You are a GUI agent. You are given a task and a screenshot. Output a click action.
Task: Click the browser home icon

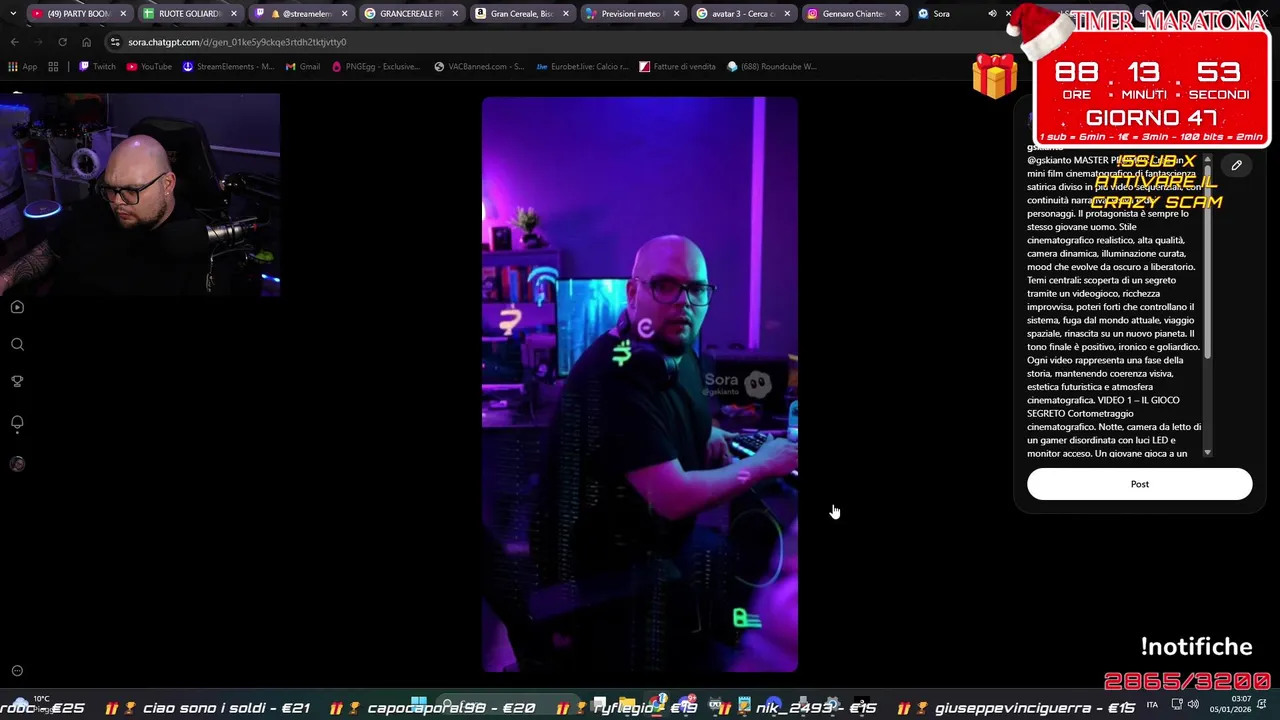pos(86,42)
